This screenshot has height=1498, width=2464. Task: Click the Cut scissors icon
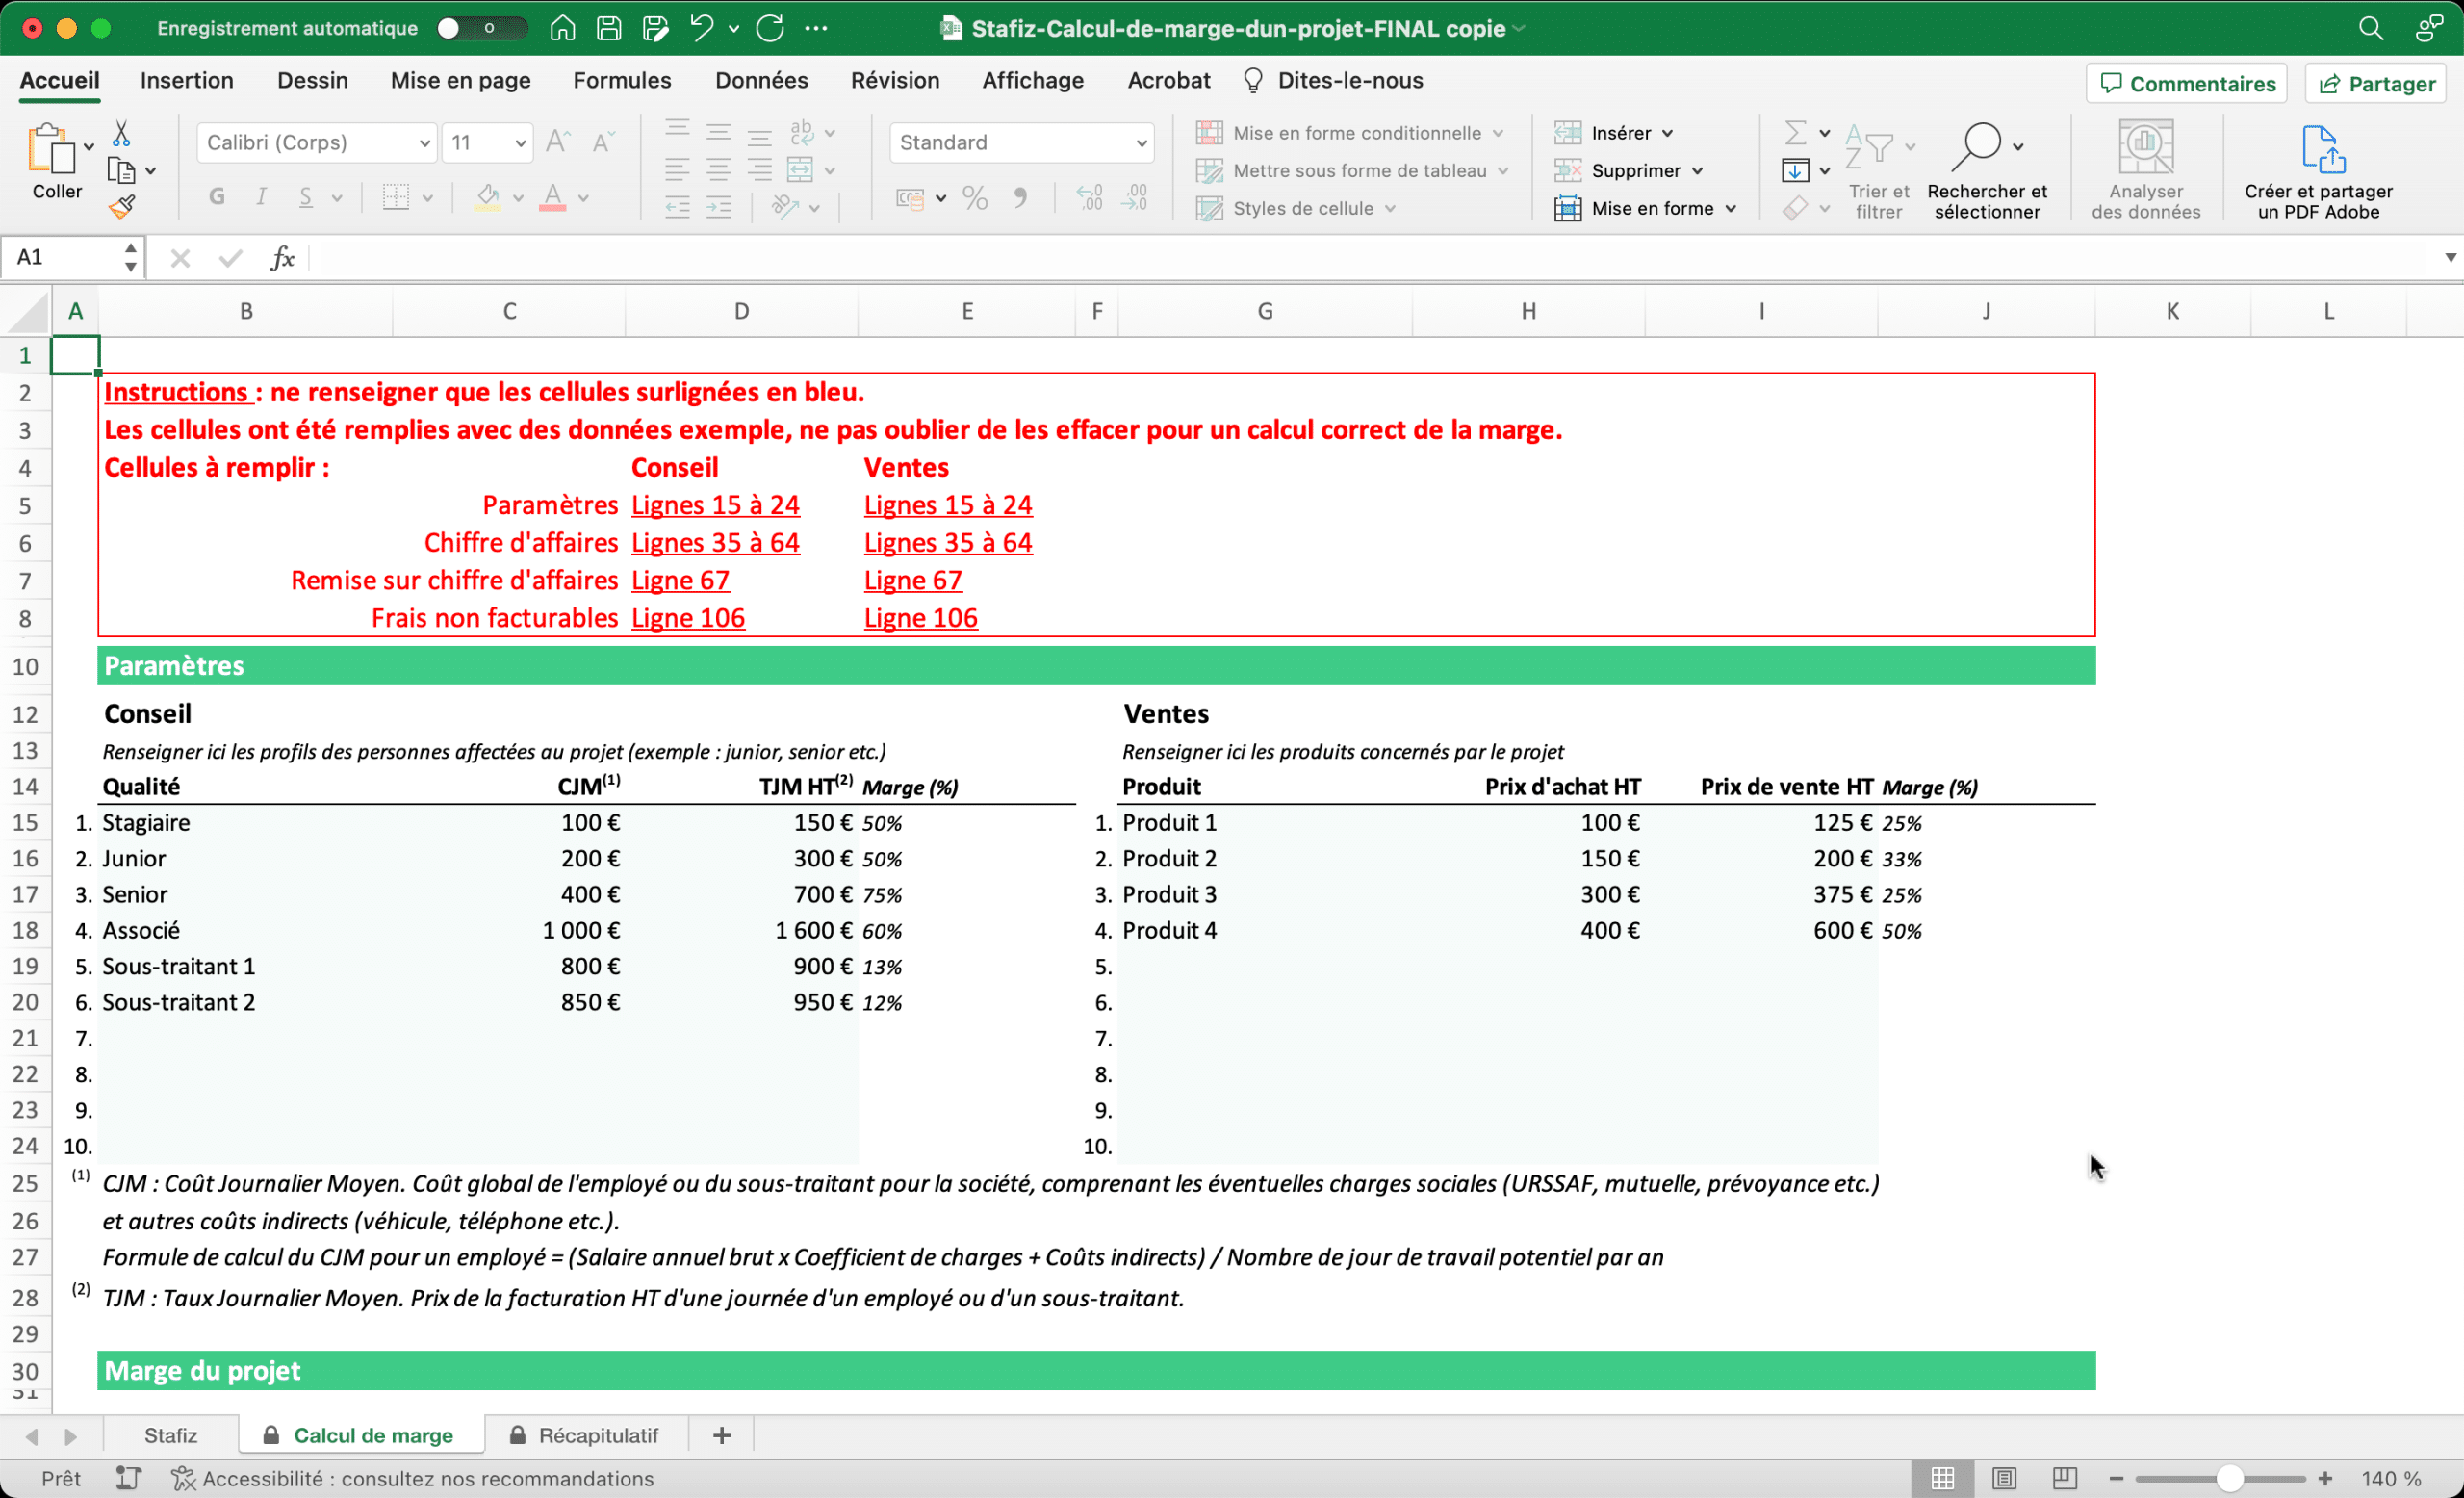point(121,133)
